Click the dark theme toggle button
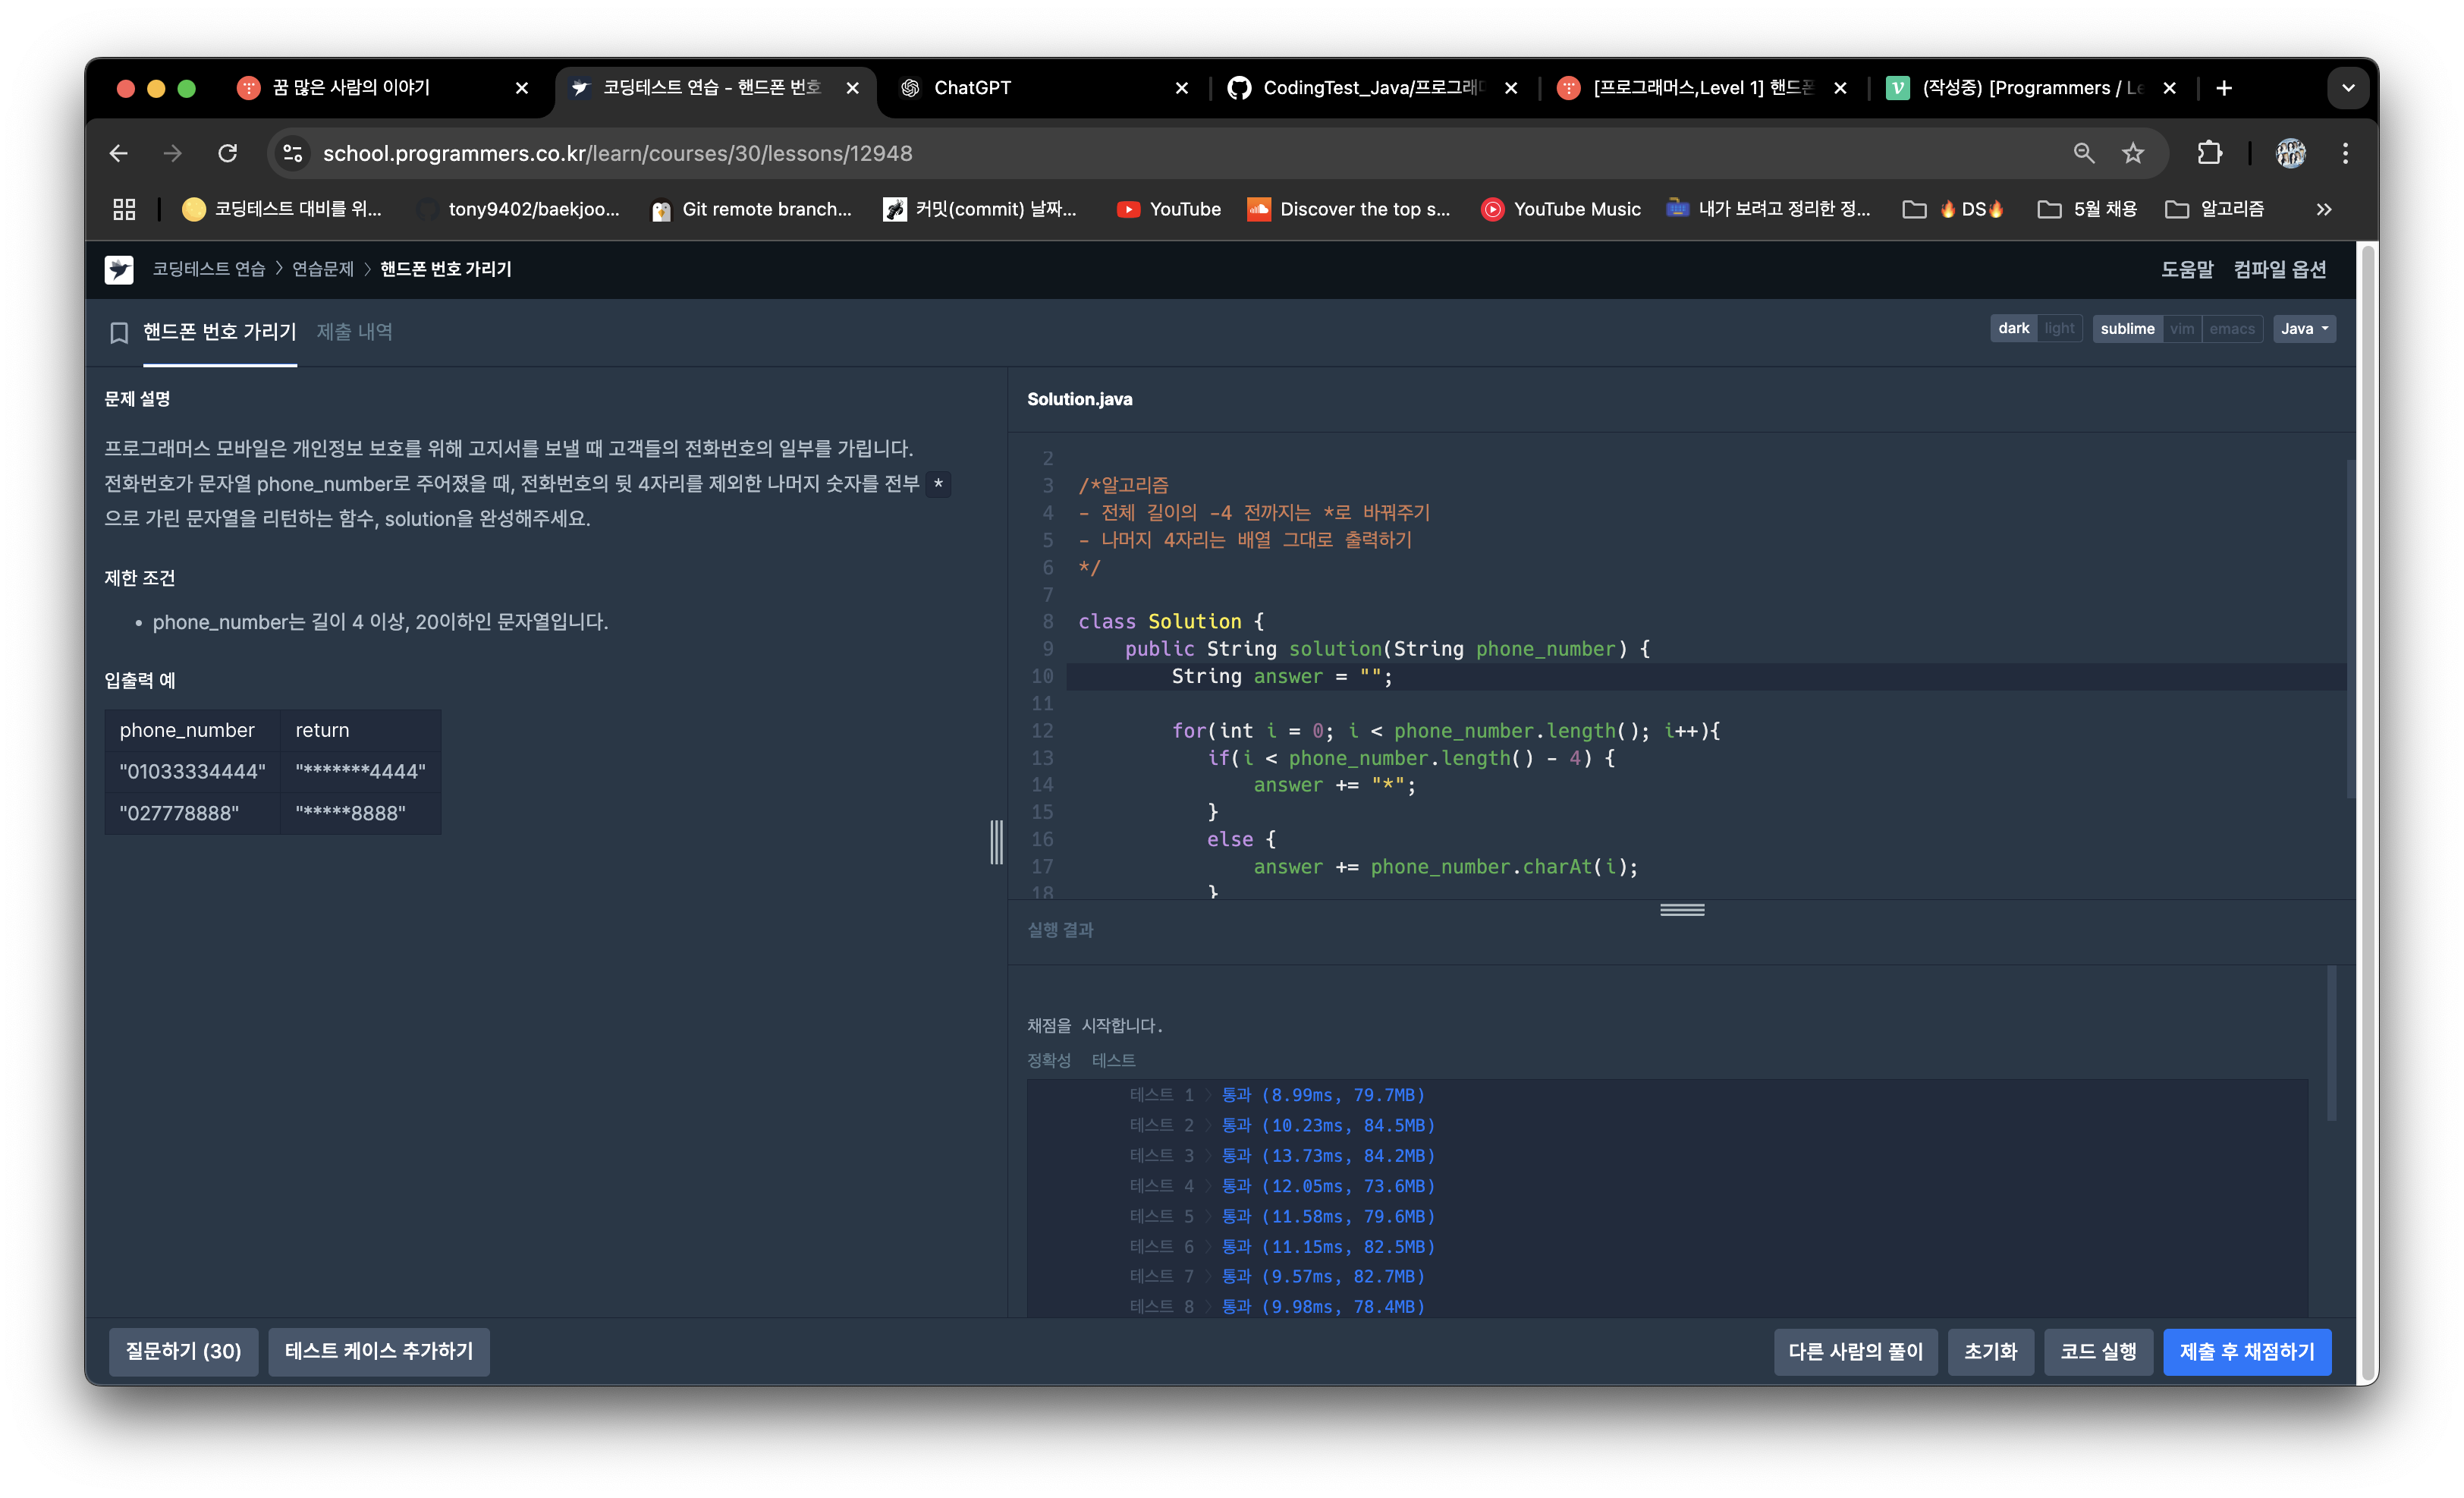Viewport: 2464px width, 1498px height. 2012,327
